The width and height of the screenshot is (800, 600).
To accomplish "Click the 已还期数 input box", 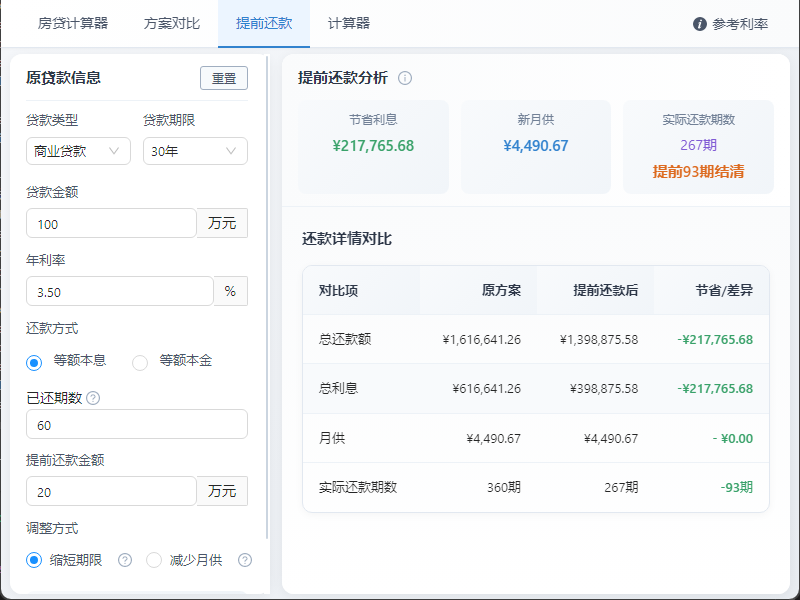I will (136, 424).
